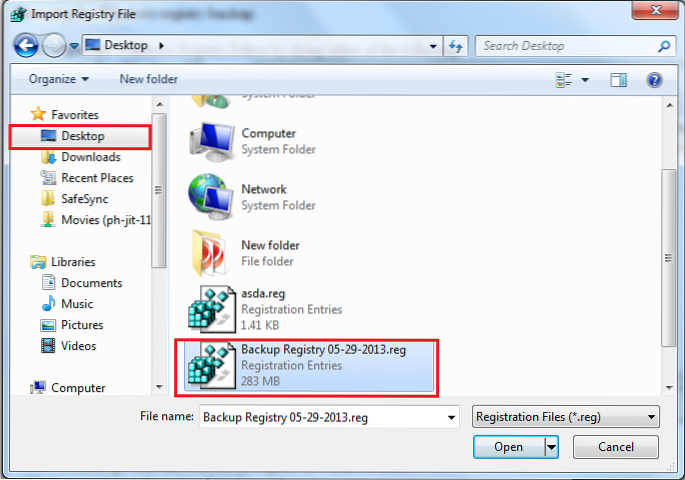The height and width of the screenshot is (480, 685).
Task: Select the Computer system folder icon
Action: pyautogui.click(x=211, y=142)
